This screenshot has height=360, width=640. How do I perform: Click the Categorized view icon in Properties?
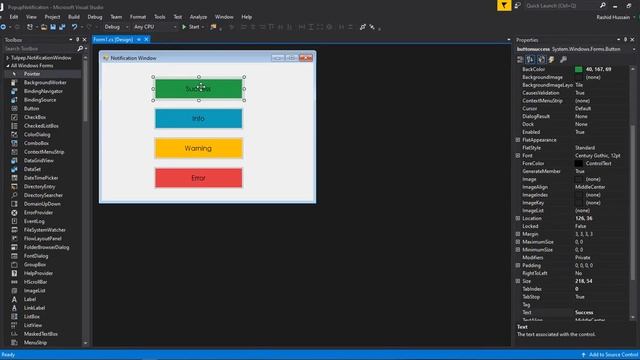[520, 60]
